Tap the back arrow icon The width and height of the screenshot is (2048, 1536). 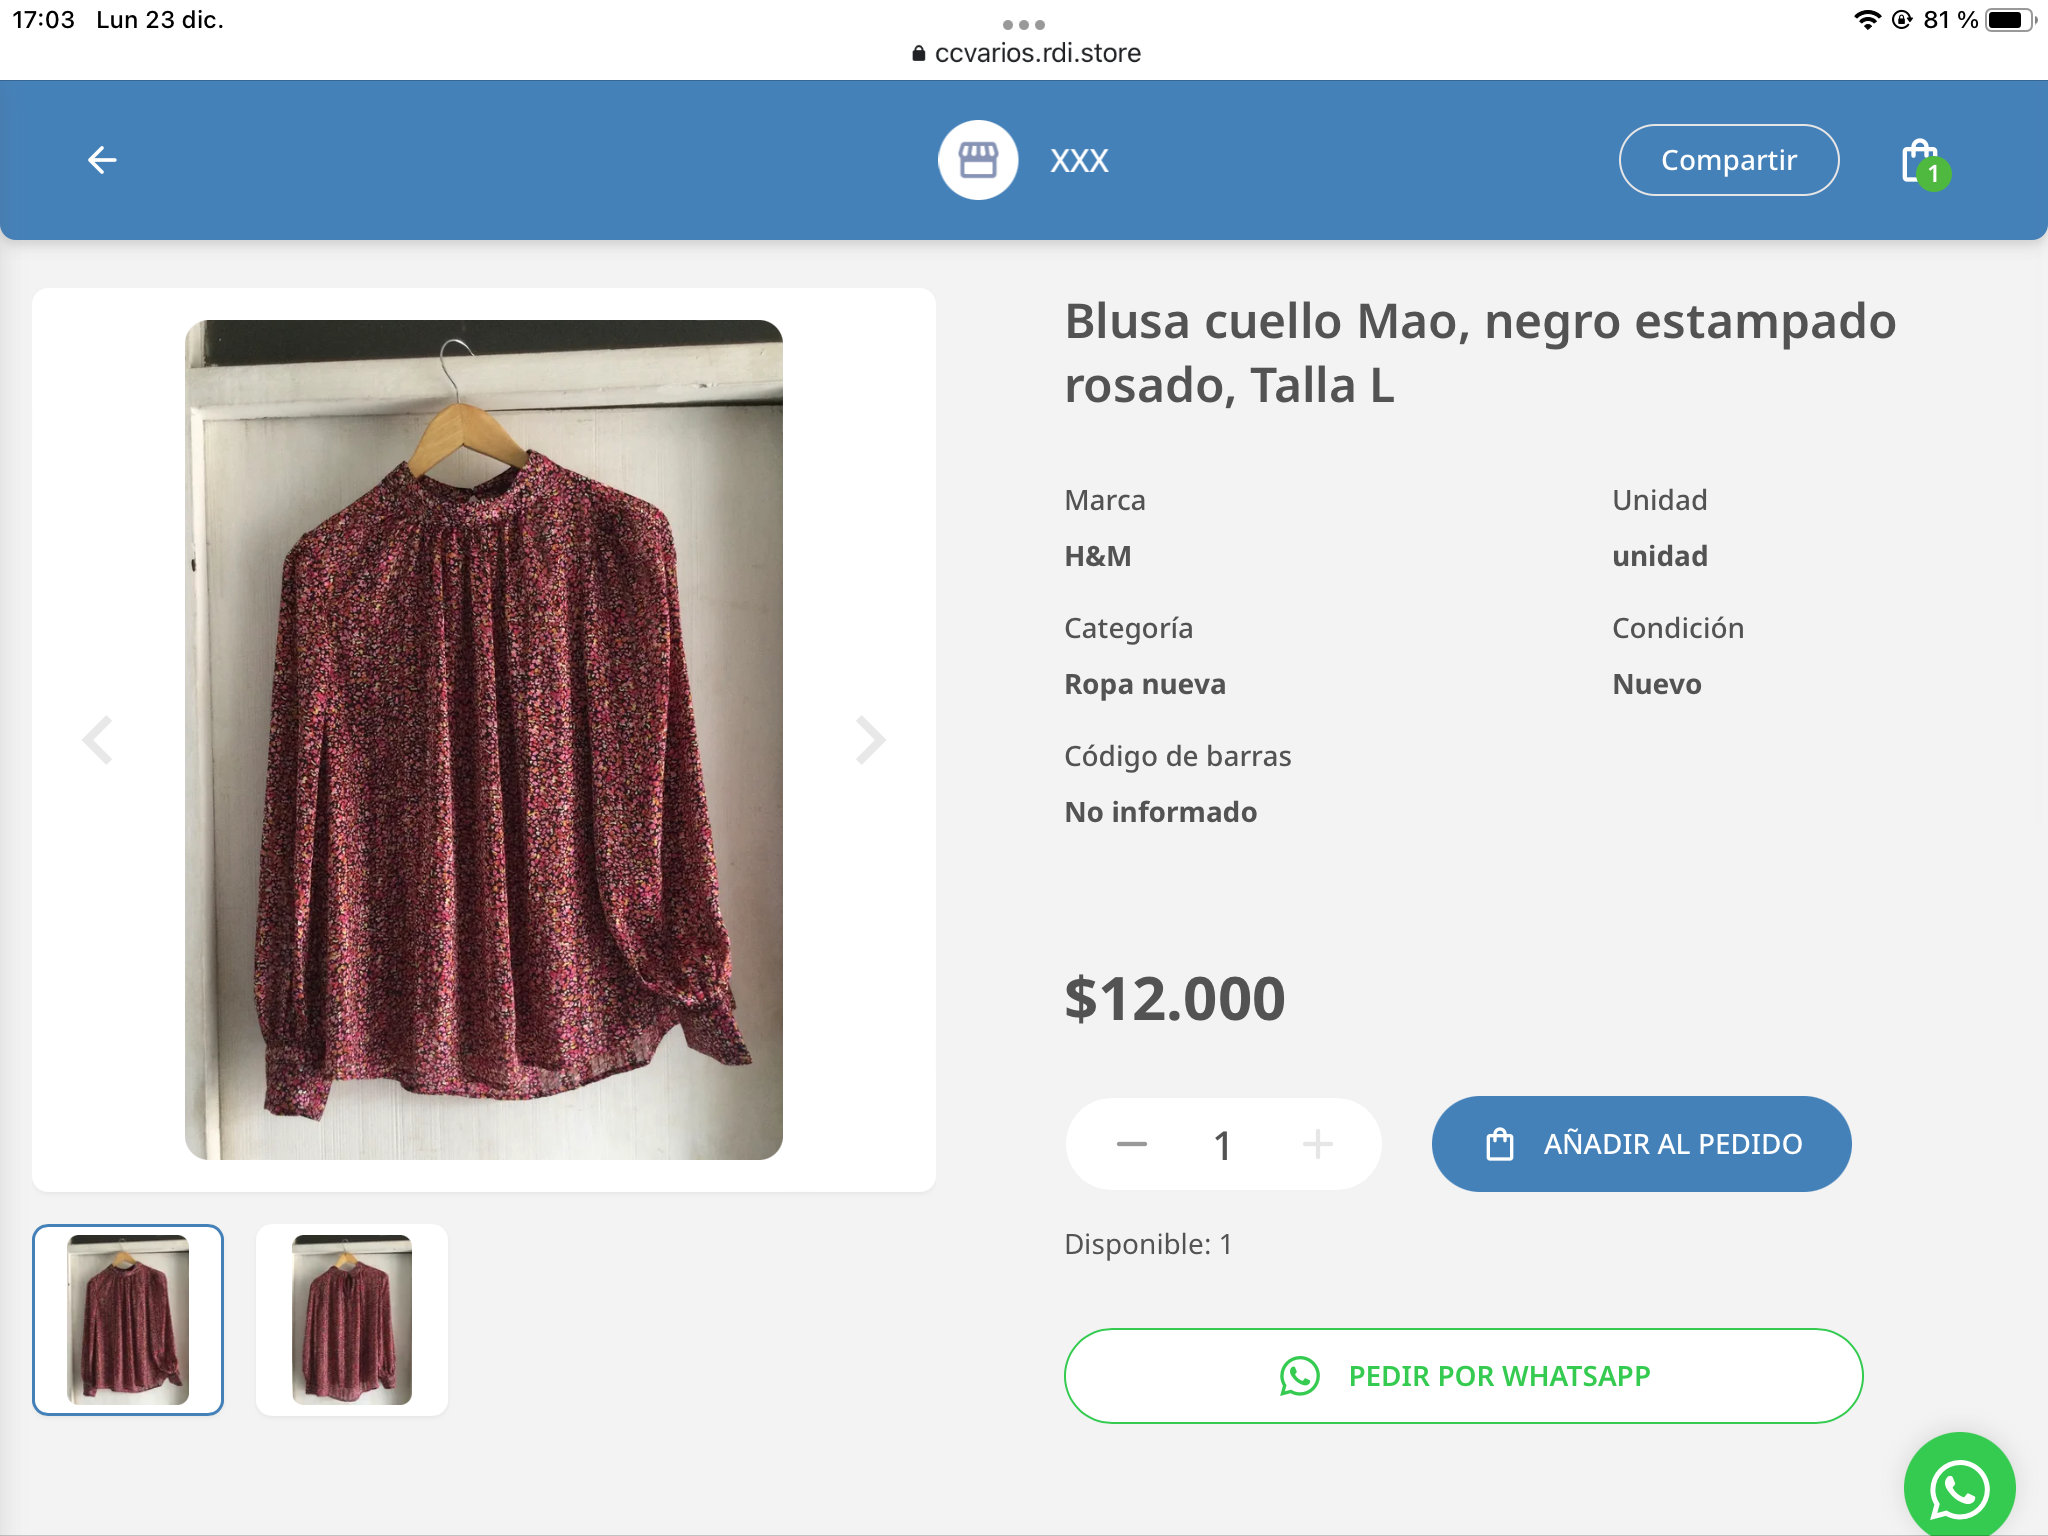pos(102,160)
